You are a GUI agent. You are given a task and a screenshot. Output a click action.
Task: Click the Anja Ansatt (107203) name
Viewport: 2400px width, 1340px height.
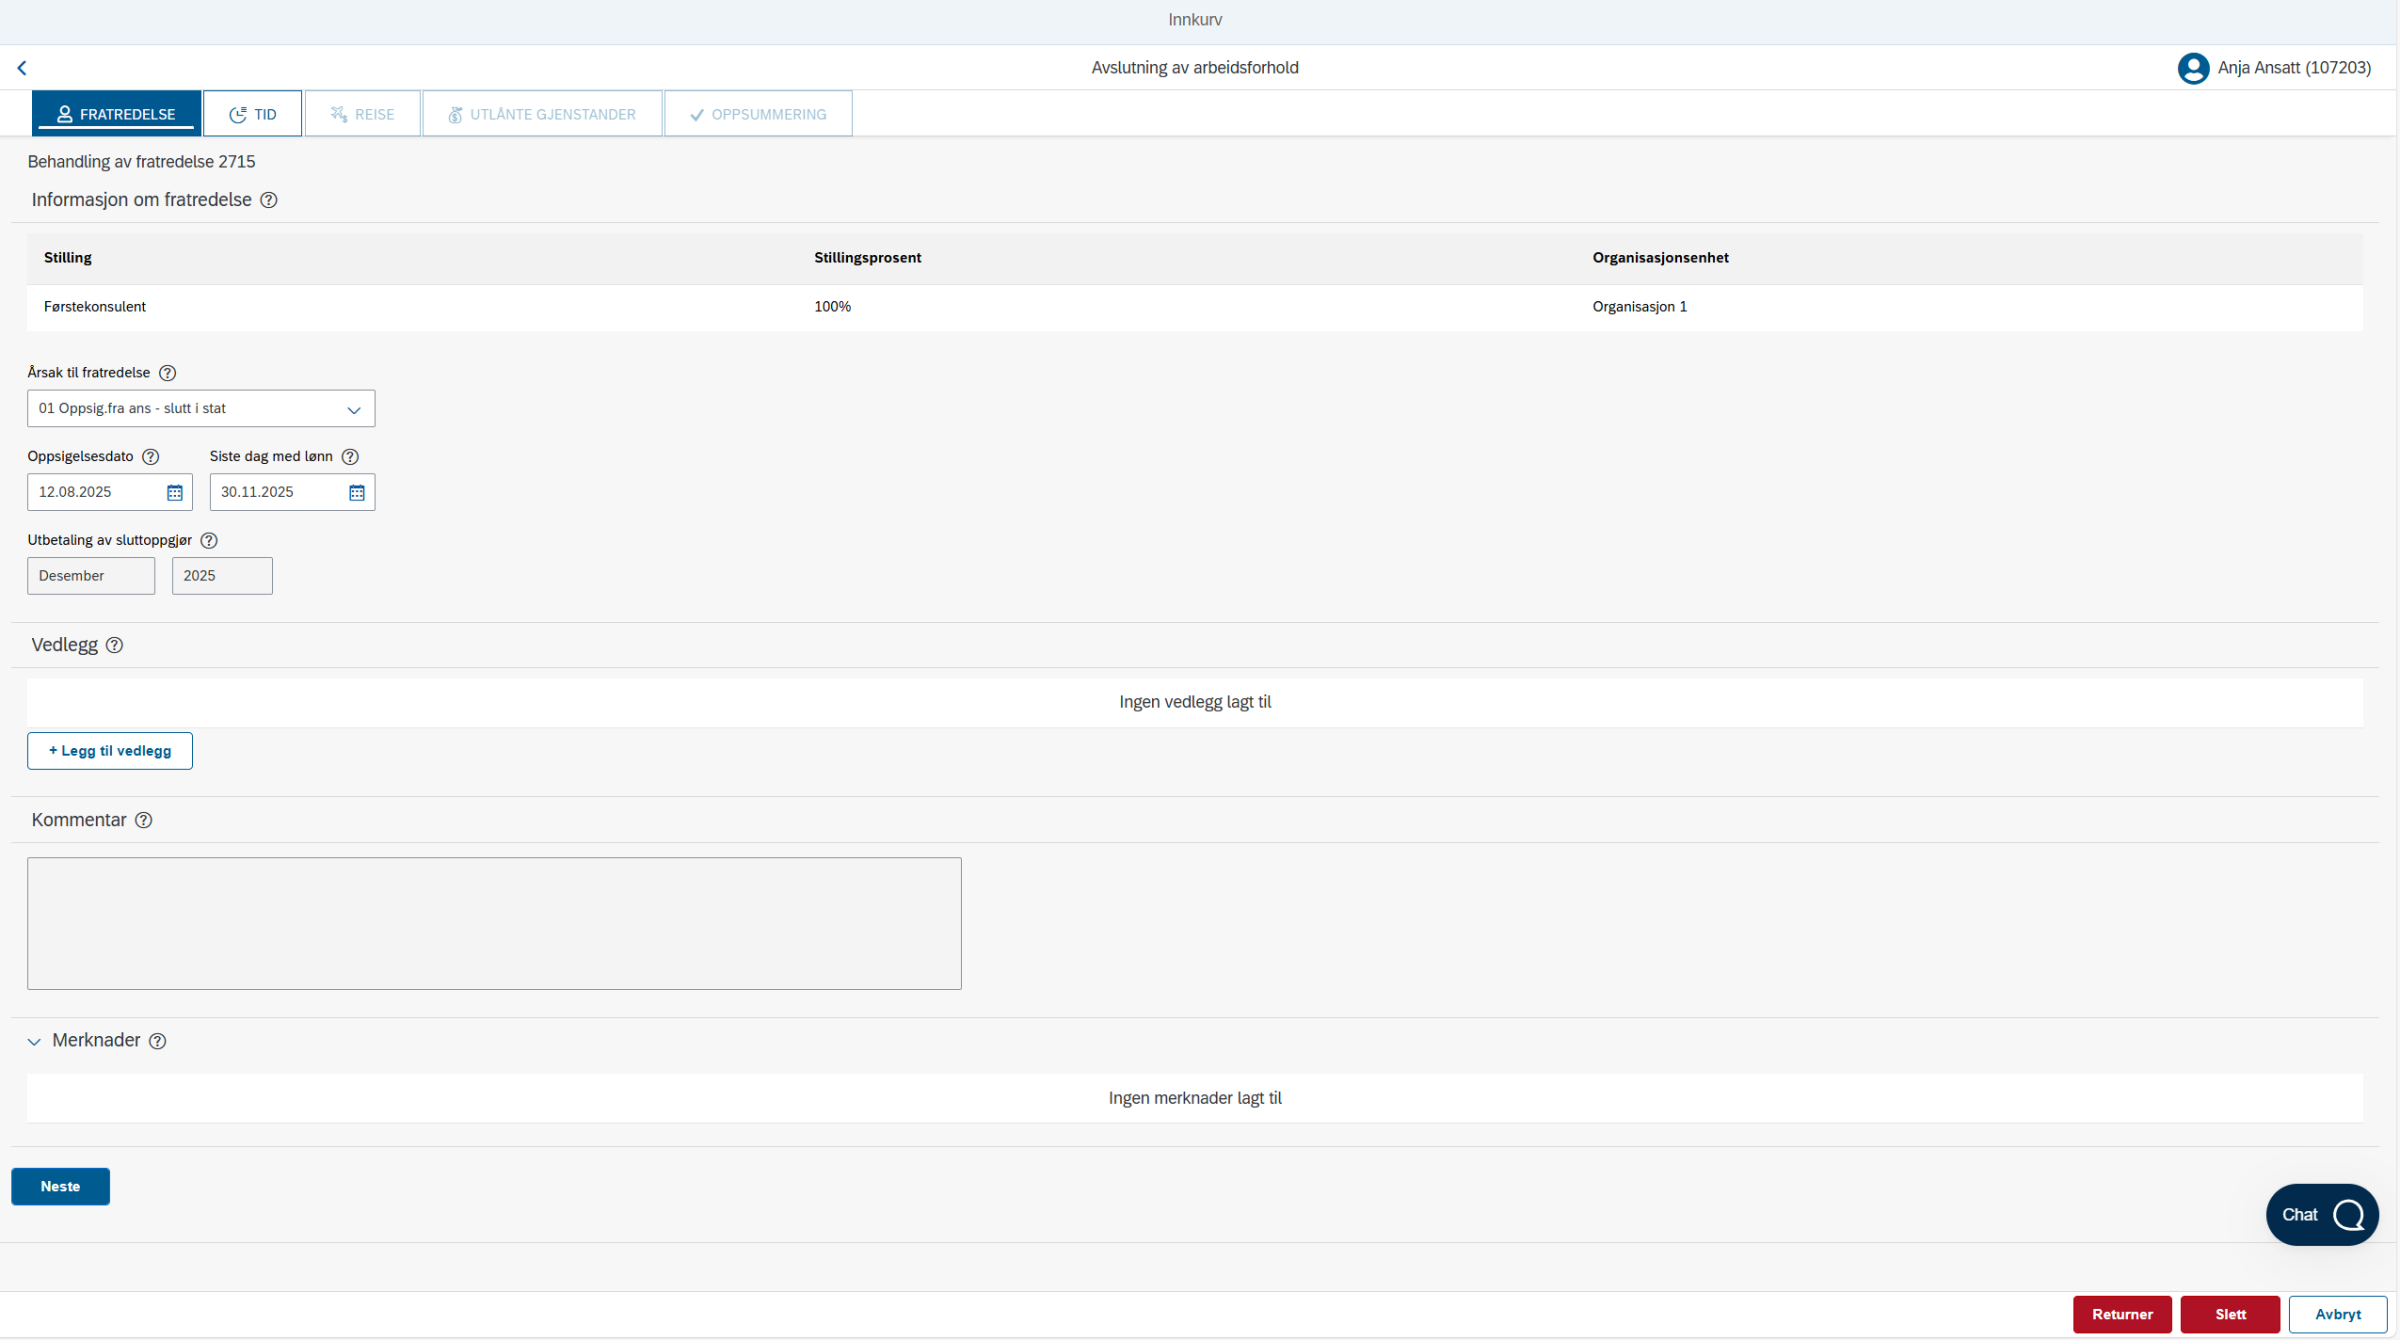pos(2294,68)
